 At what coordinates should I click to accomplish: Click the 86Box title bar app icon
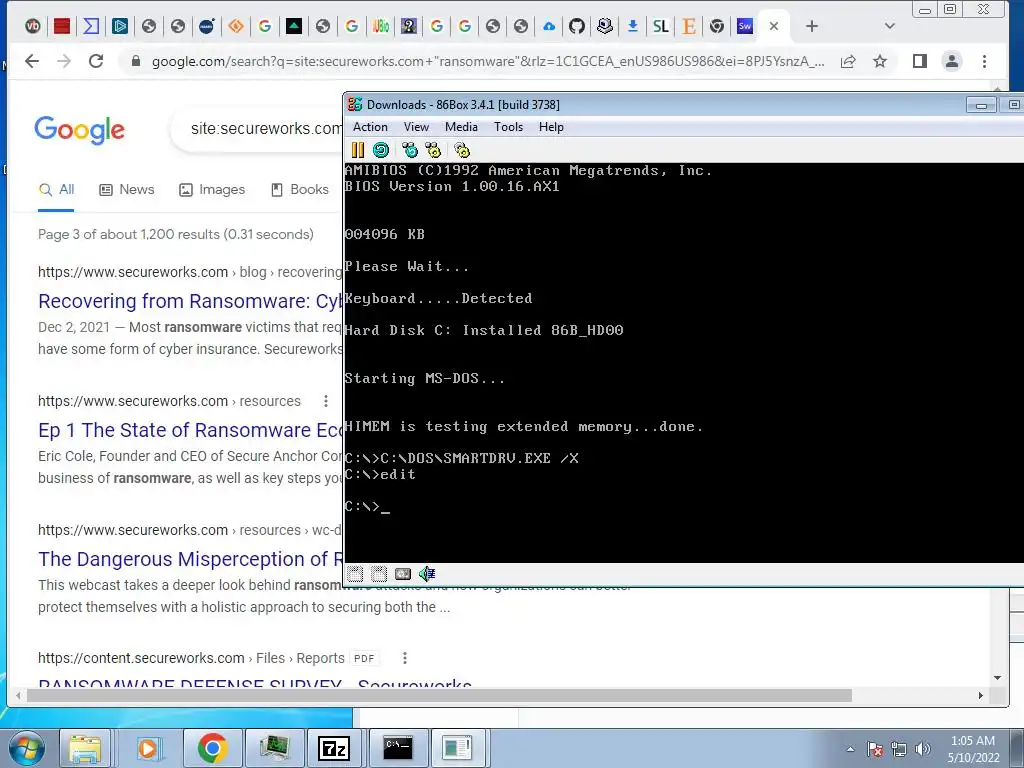point(355,104)
